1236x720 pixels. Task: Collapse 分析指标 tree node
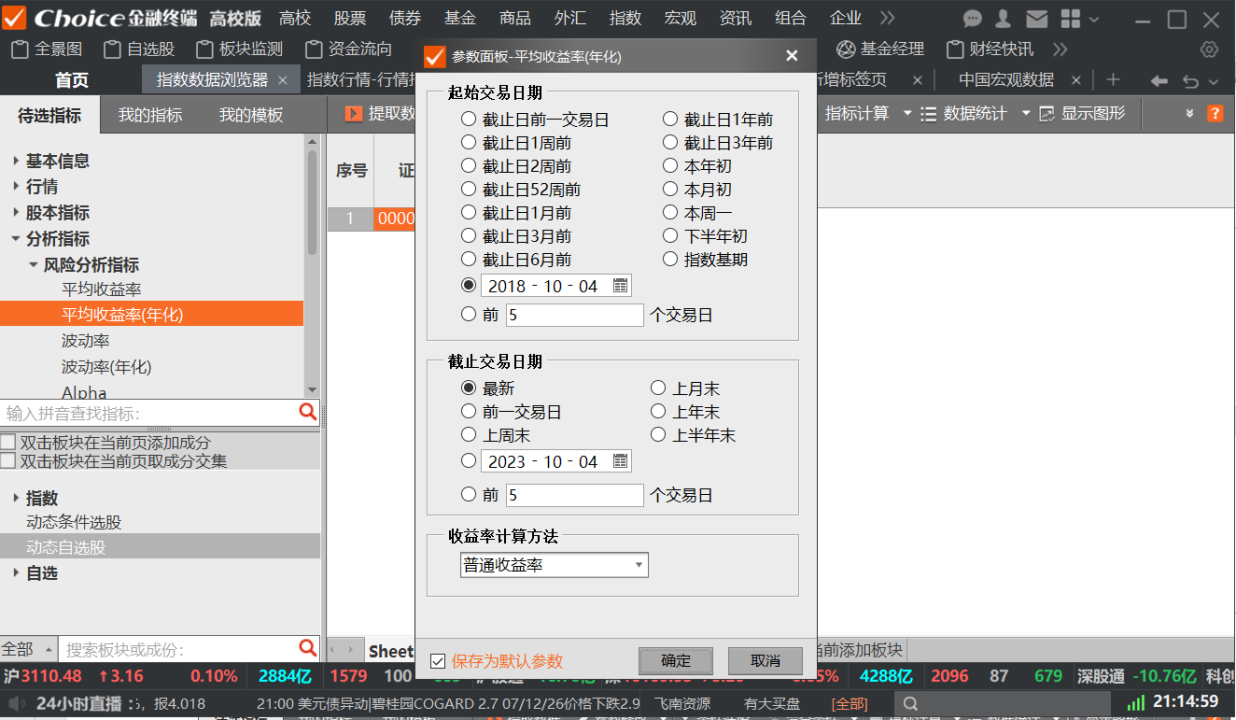click(x=16, y=238)
